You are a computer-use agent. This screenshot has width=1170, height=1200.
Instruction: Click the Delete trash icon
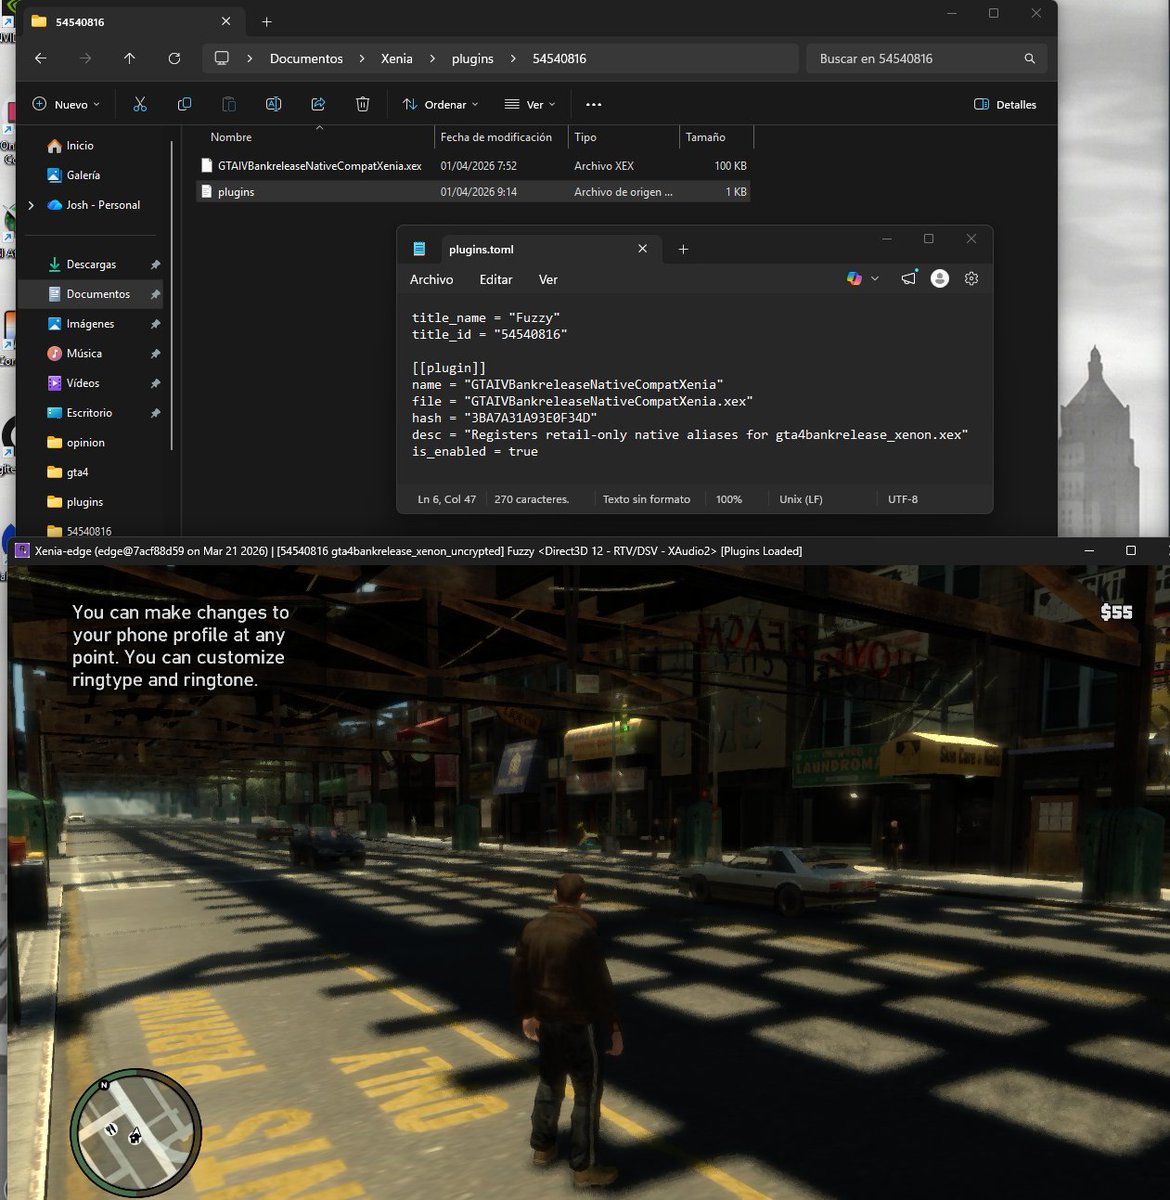[362, 104]
